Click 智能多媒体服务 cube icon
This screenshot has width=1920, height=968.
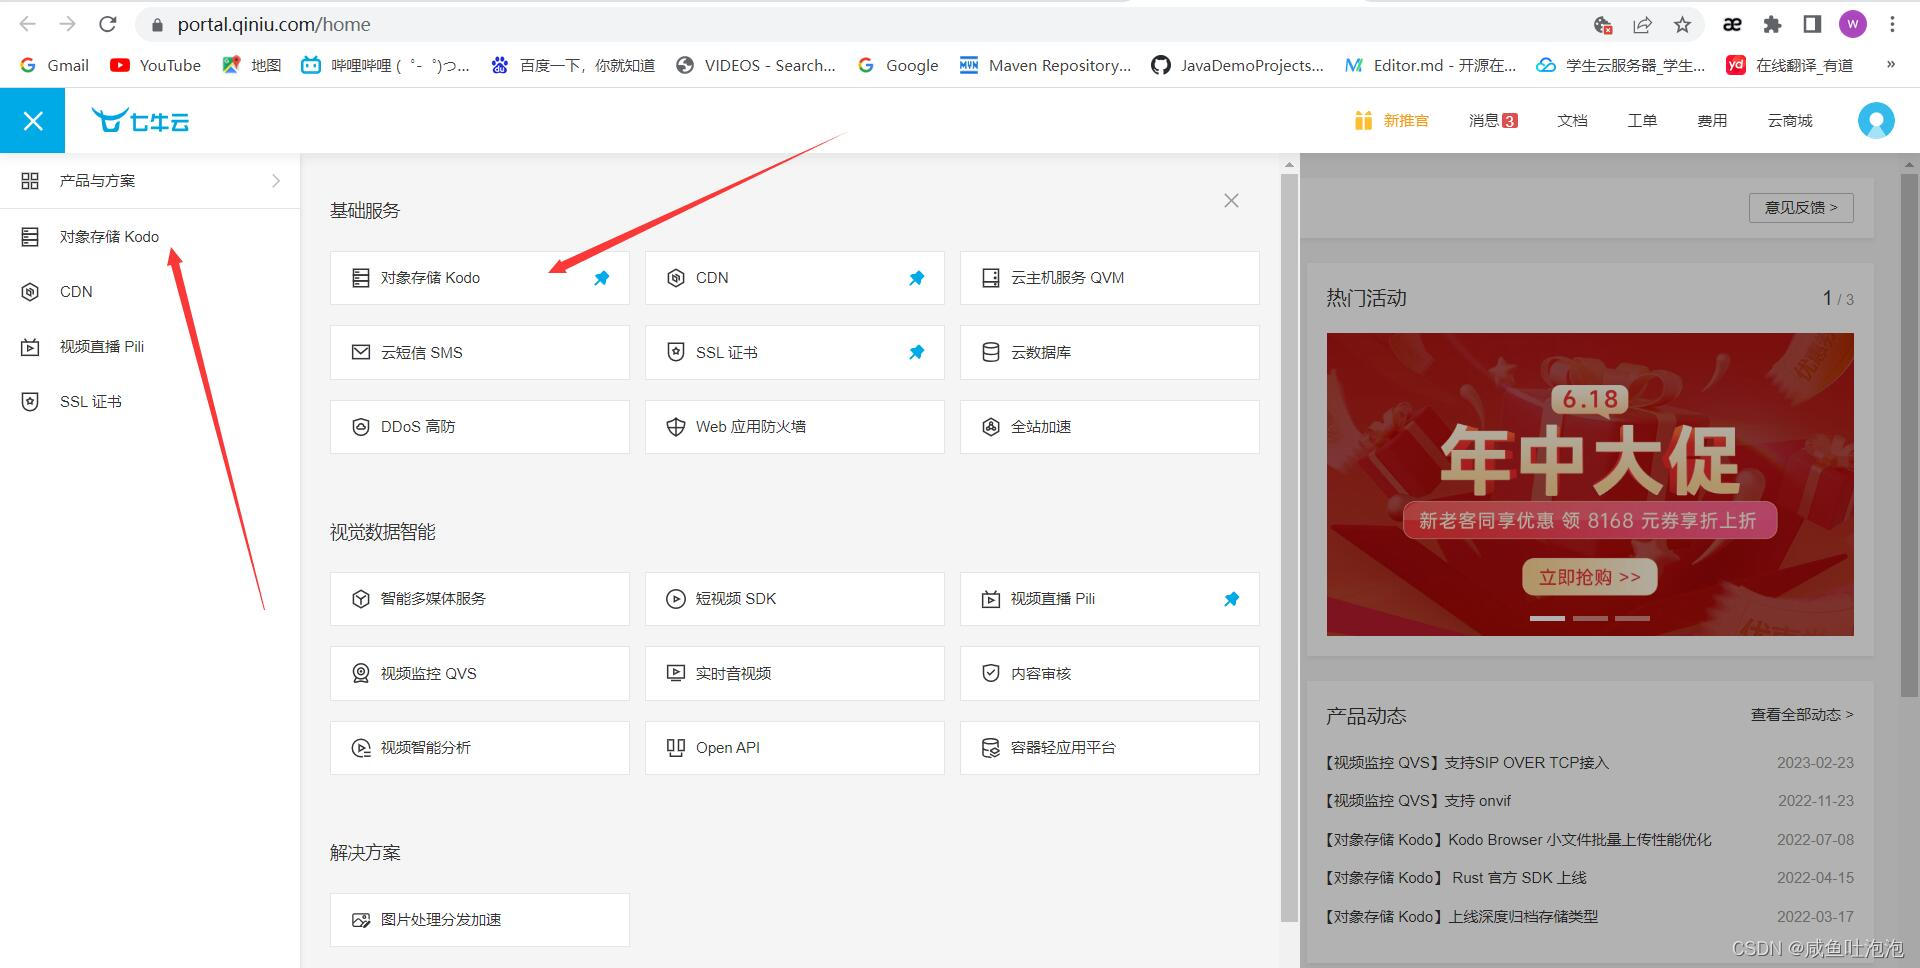point(361,599)
